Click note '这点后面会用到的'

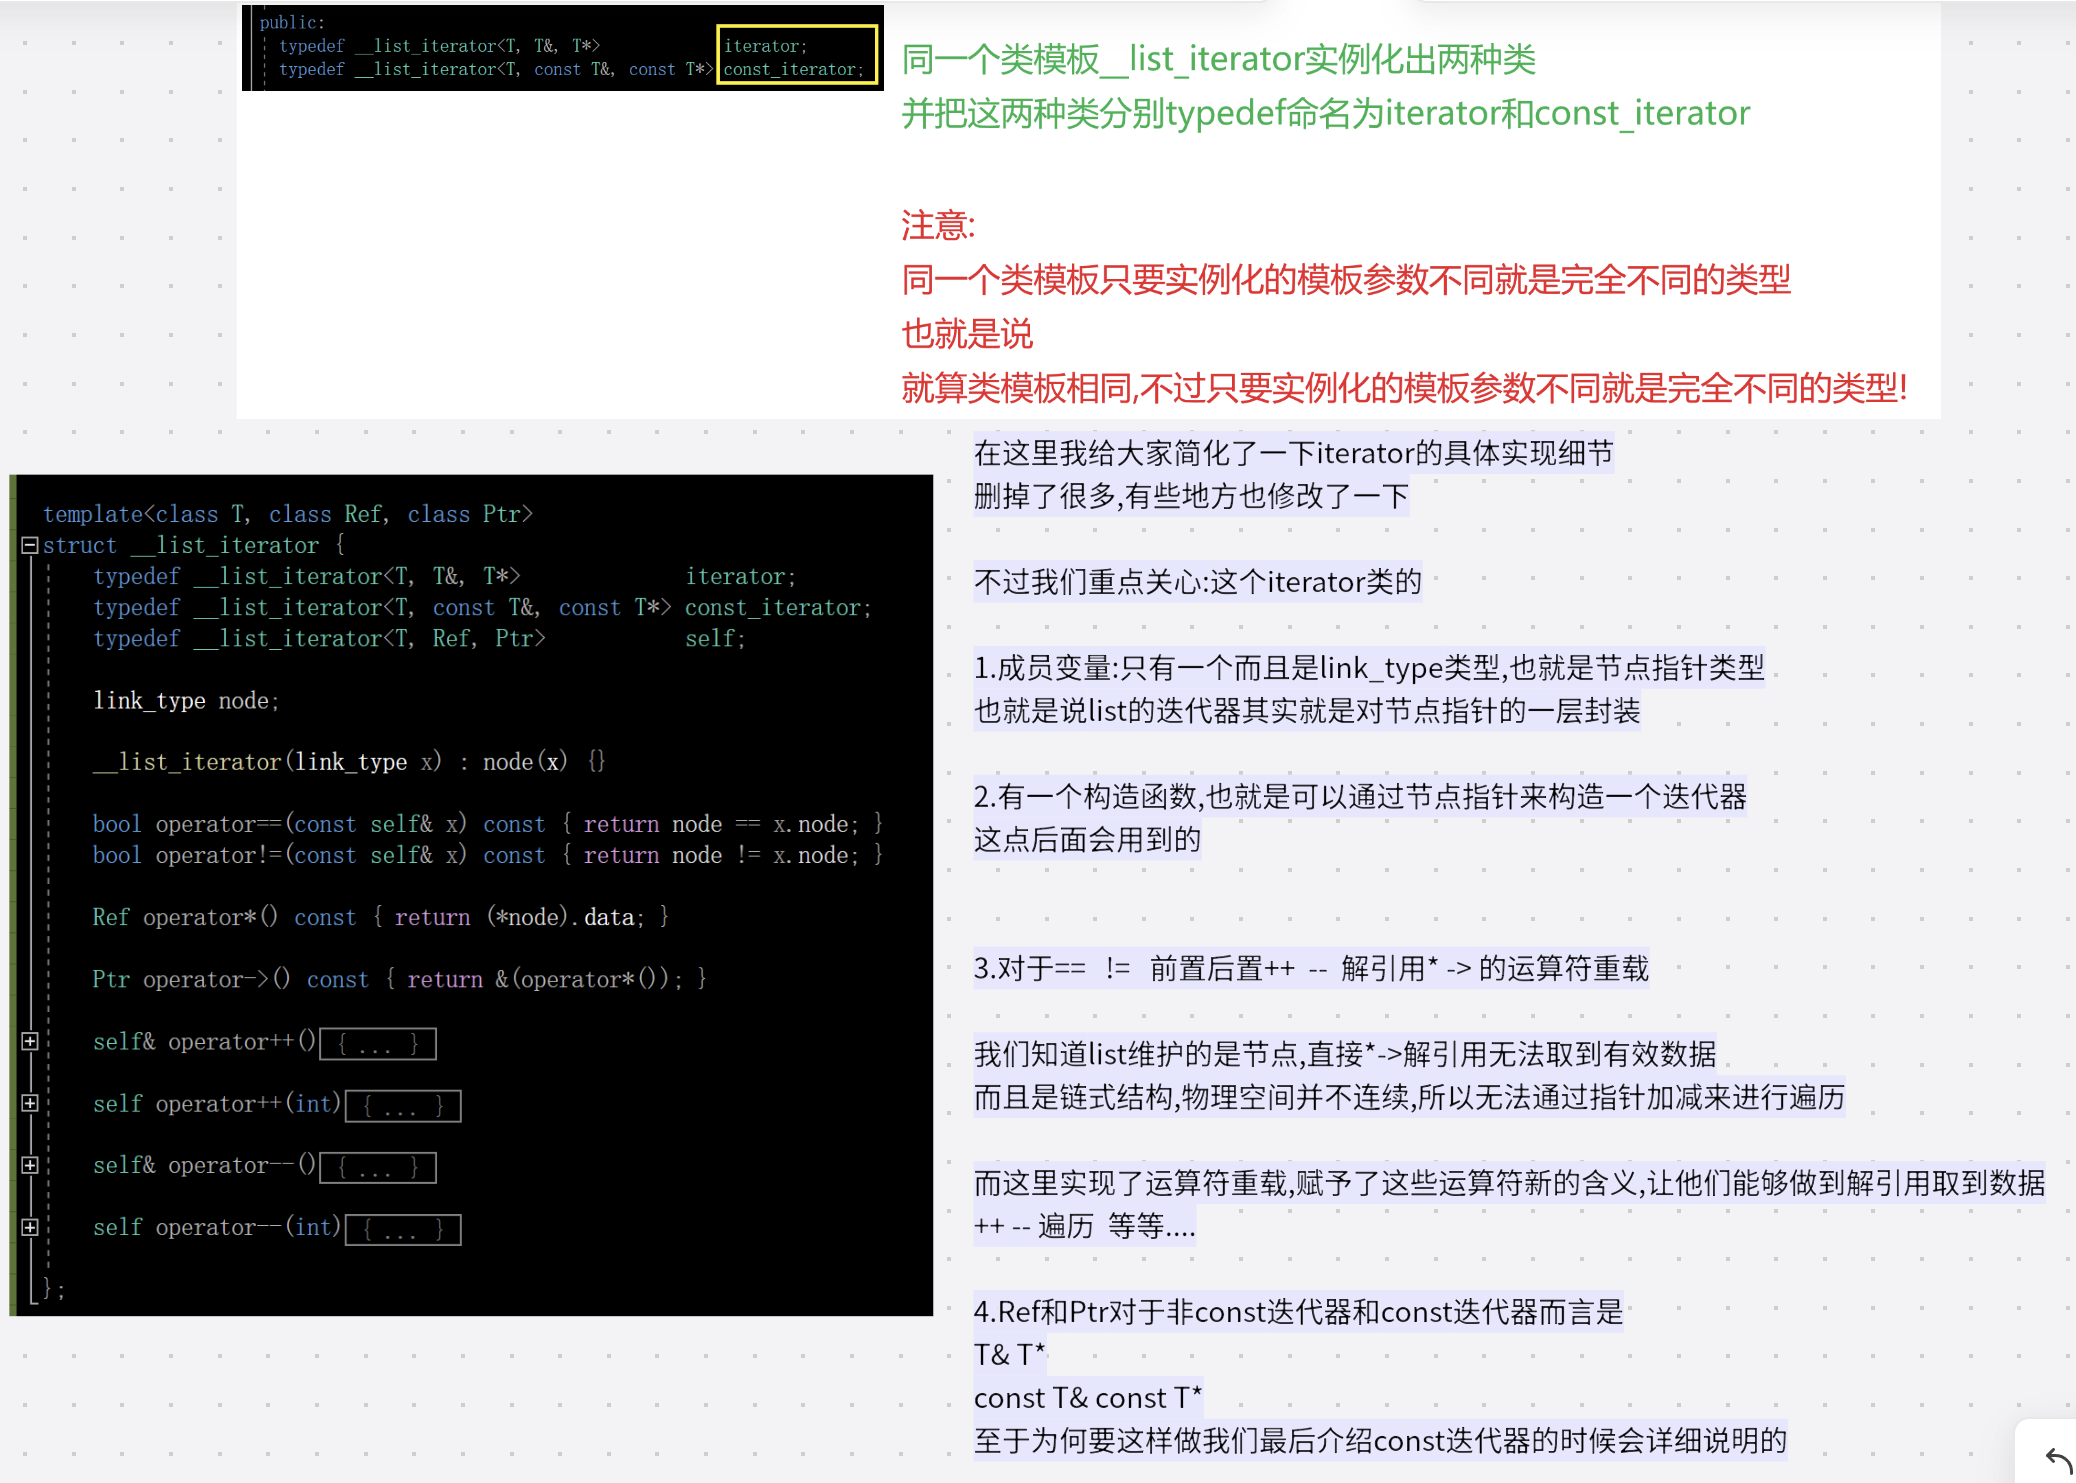[1087, 840]
